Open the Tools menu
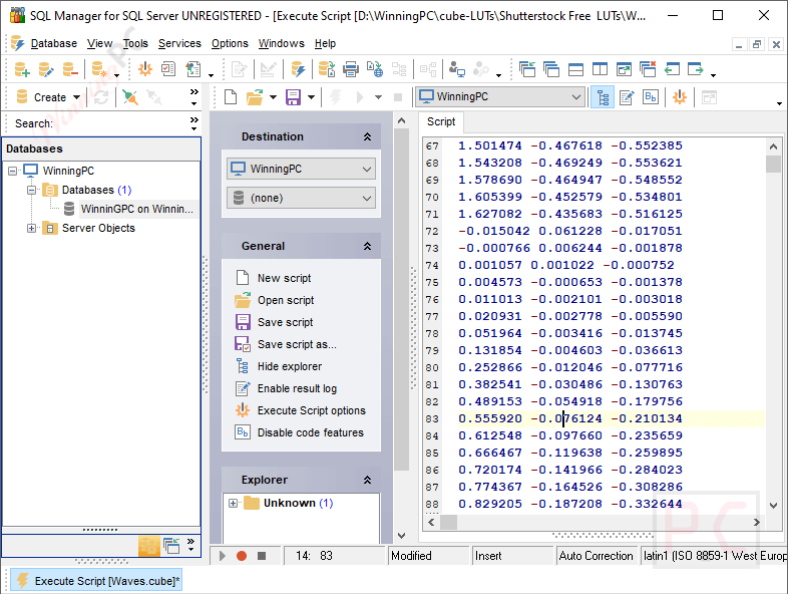This screenshot has height=594, width=788. tap(135, 44)
